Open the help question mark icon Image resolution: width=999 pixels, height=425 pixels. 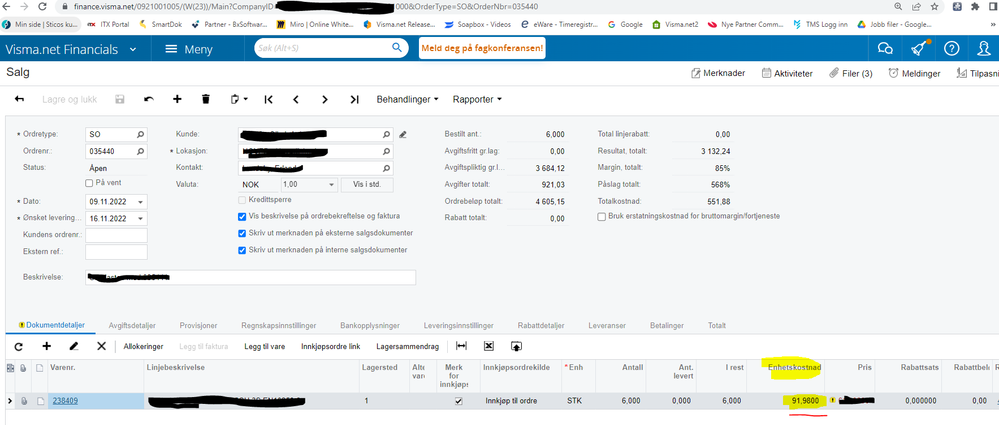(x=951, y=48)
